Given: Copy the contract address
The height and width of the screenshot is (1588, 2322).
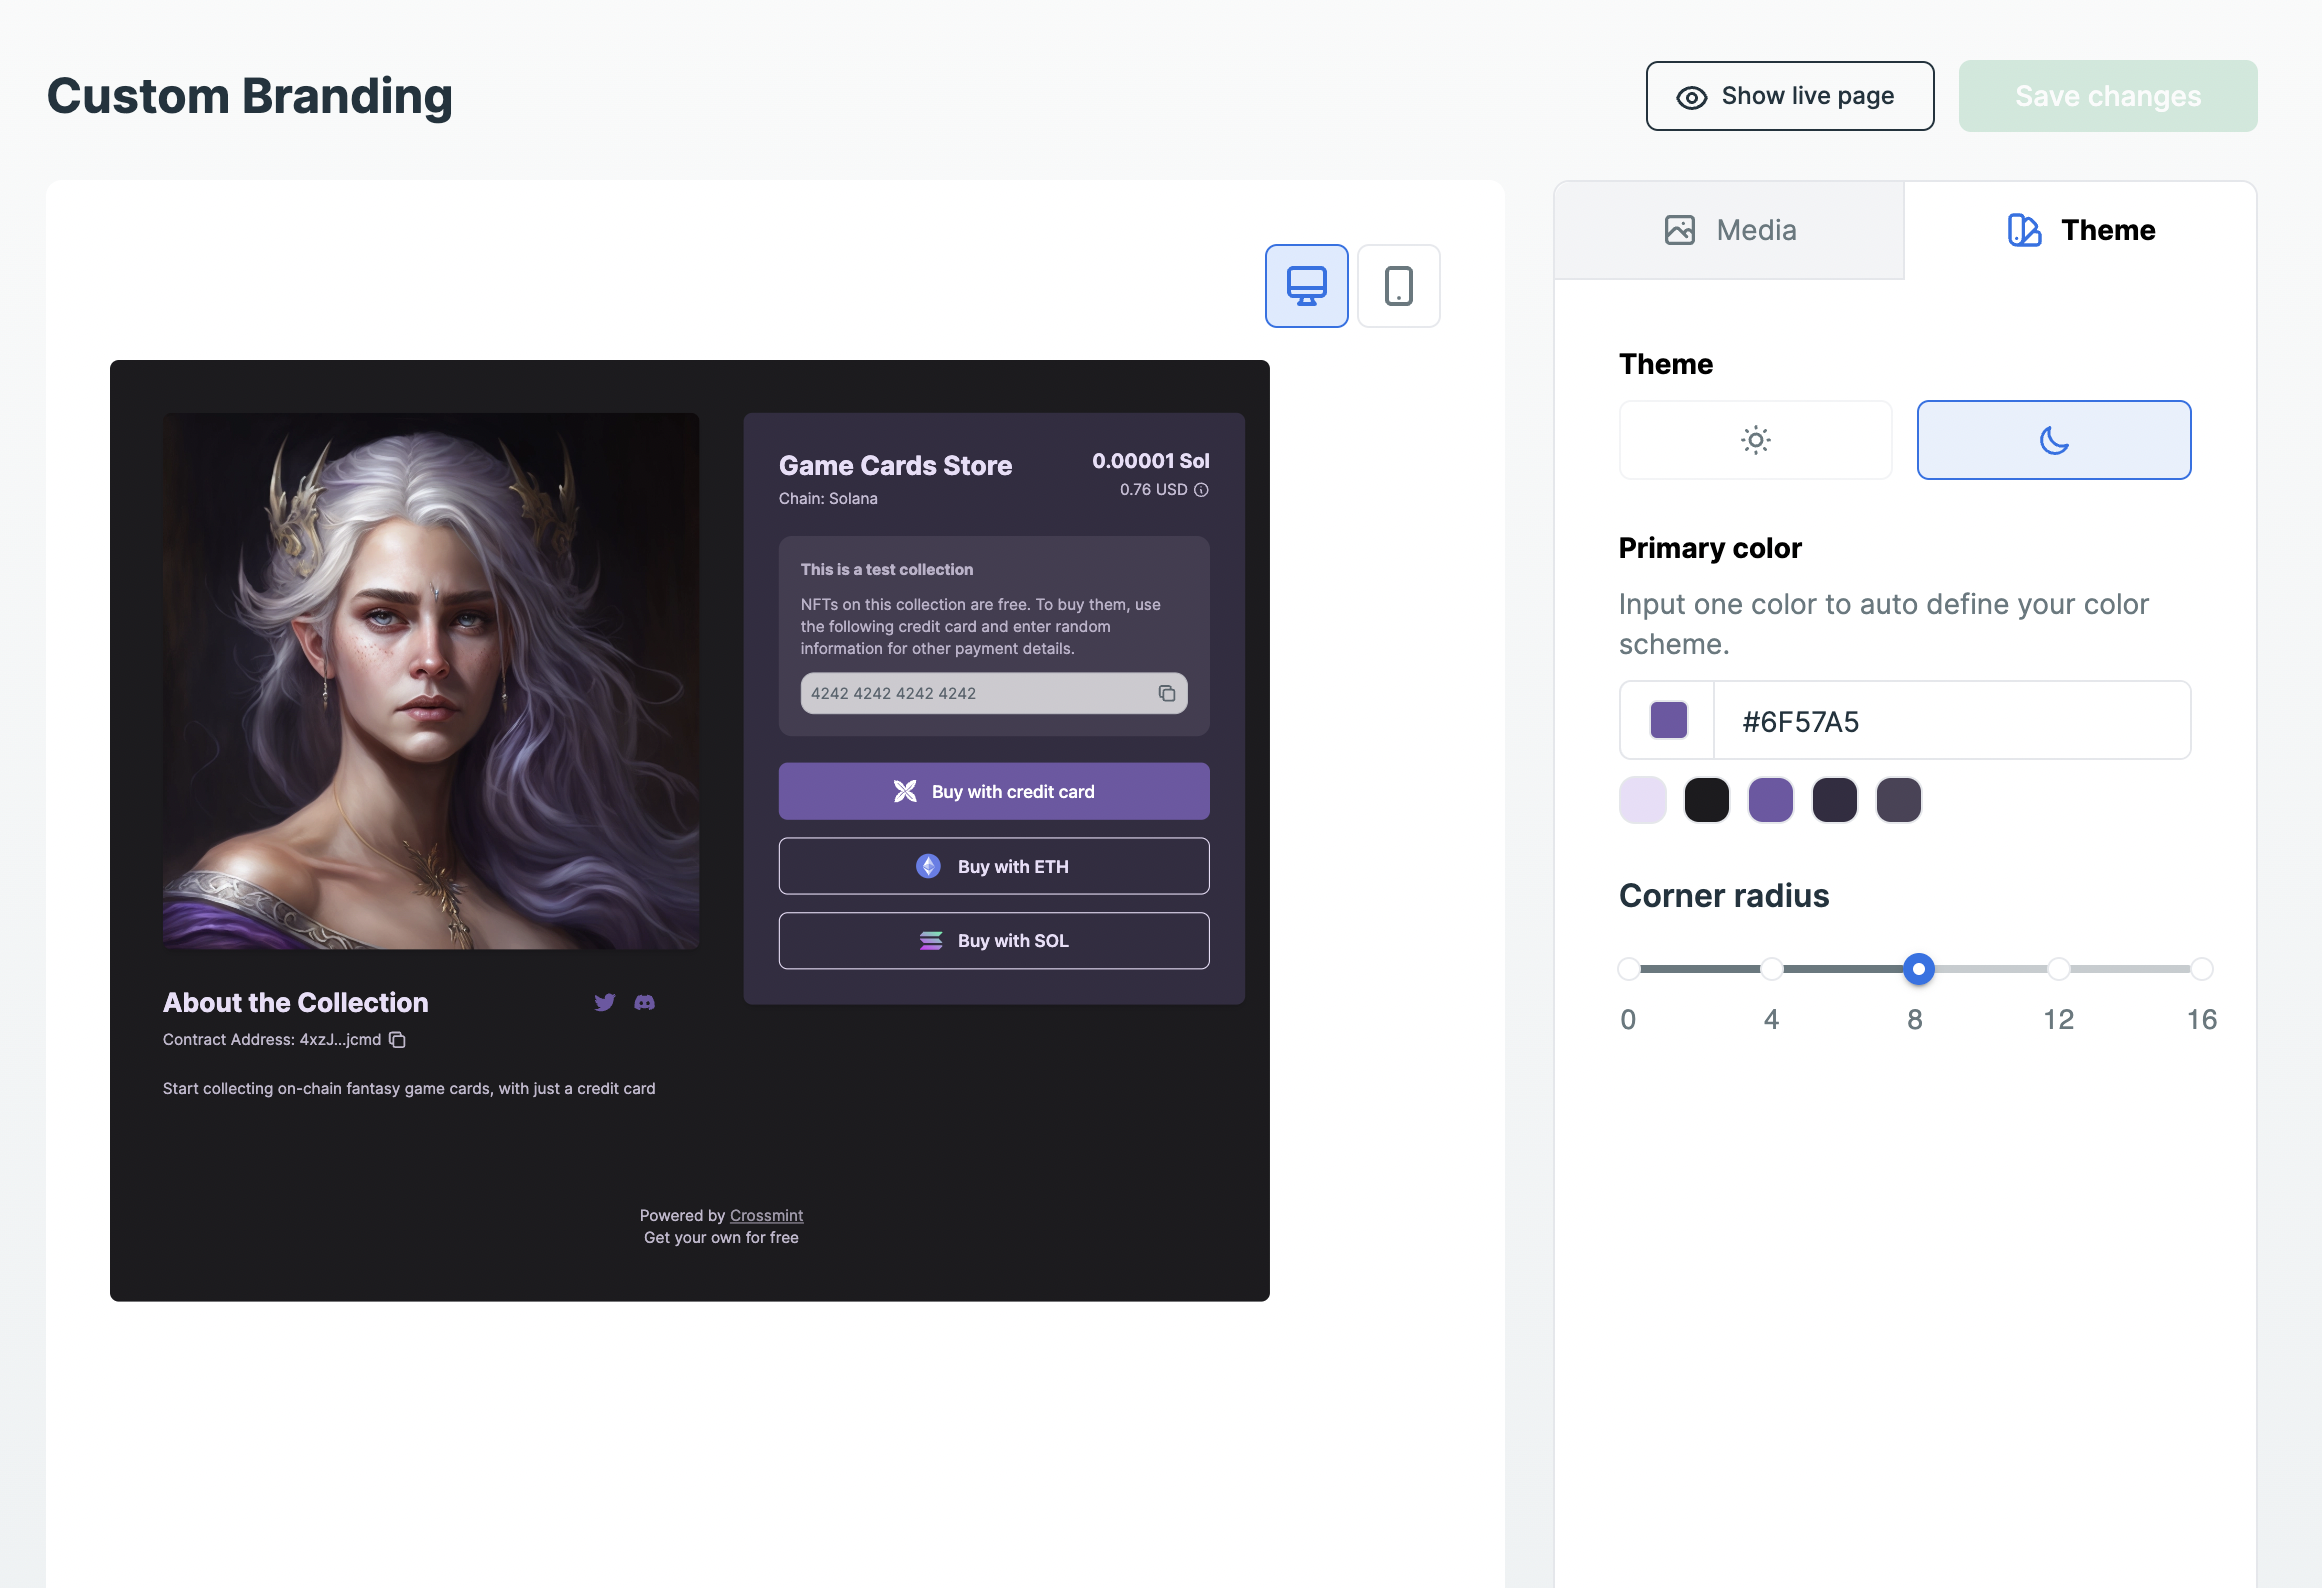Looking at the screenshot, I should click(x=397, y=1040).
